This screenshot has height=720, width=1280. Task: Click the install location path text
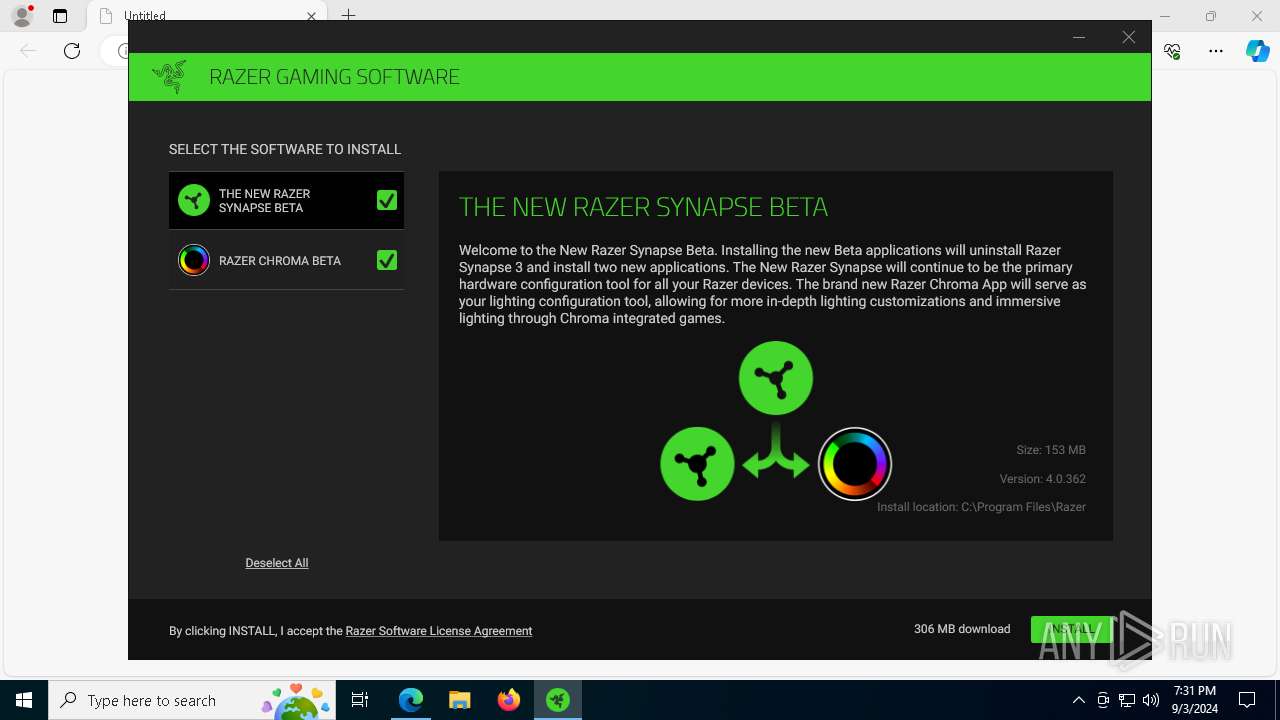point(981,507)
